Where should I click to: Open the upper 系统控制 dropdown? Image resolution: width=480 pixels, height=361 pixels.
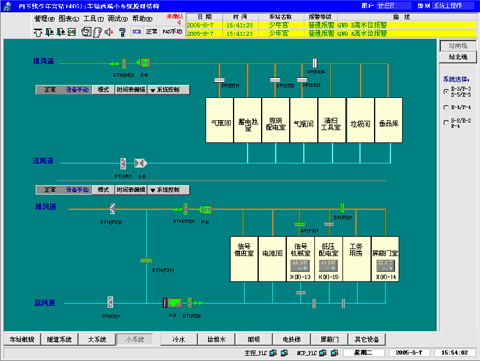point(168,90)
